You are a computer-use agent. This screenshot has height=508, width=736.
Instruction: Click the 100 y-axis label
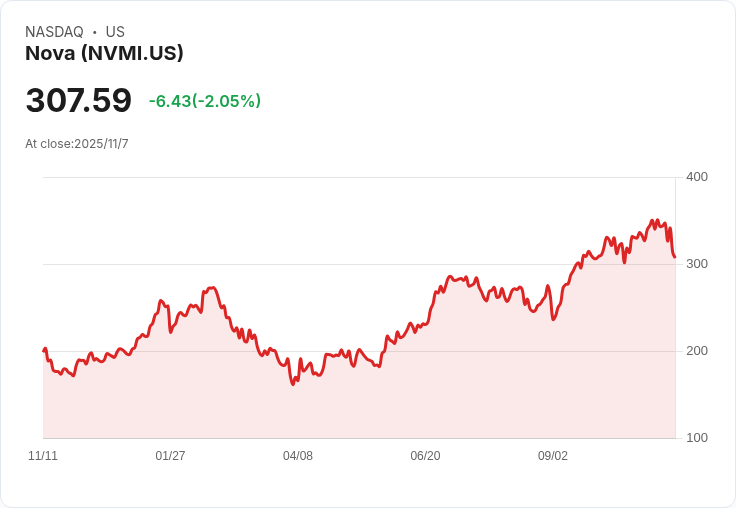coord(697,438)
